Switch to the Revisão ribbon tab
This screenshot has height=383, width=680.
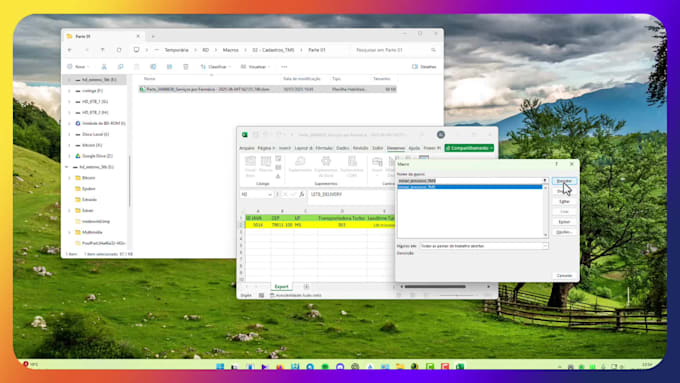point(360,148)
